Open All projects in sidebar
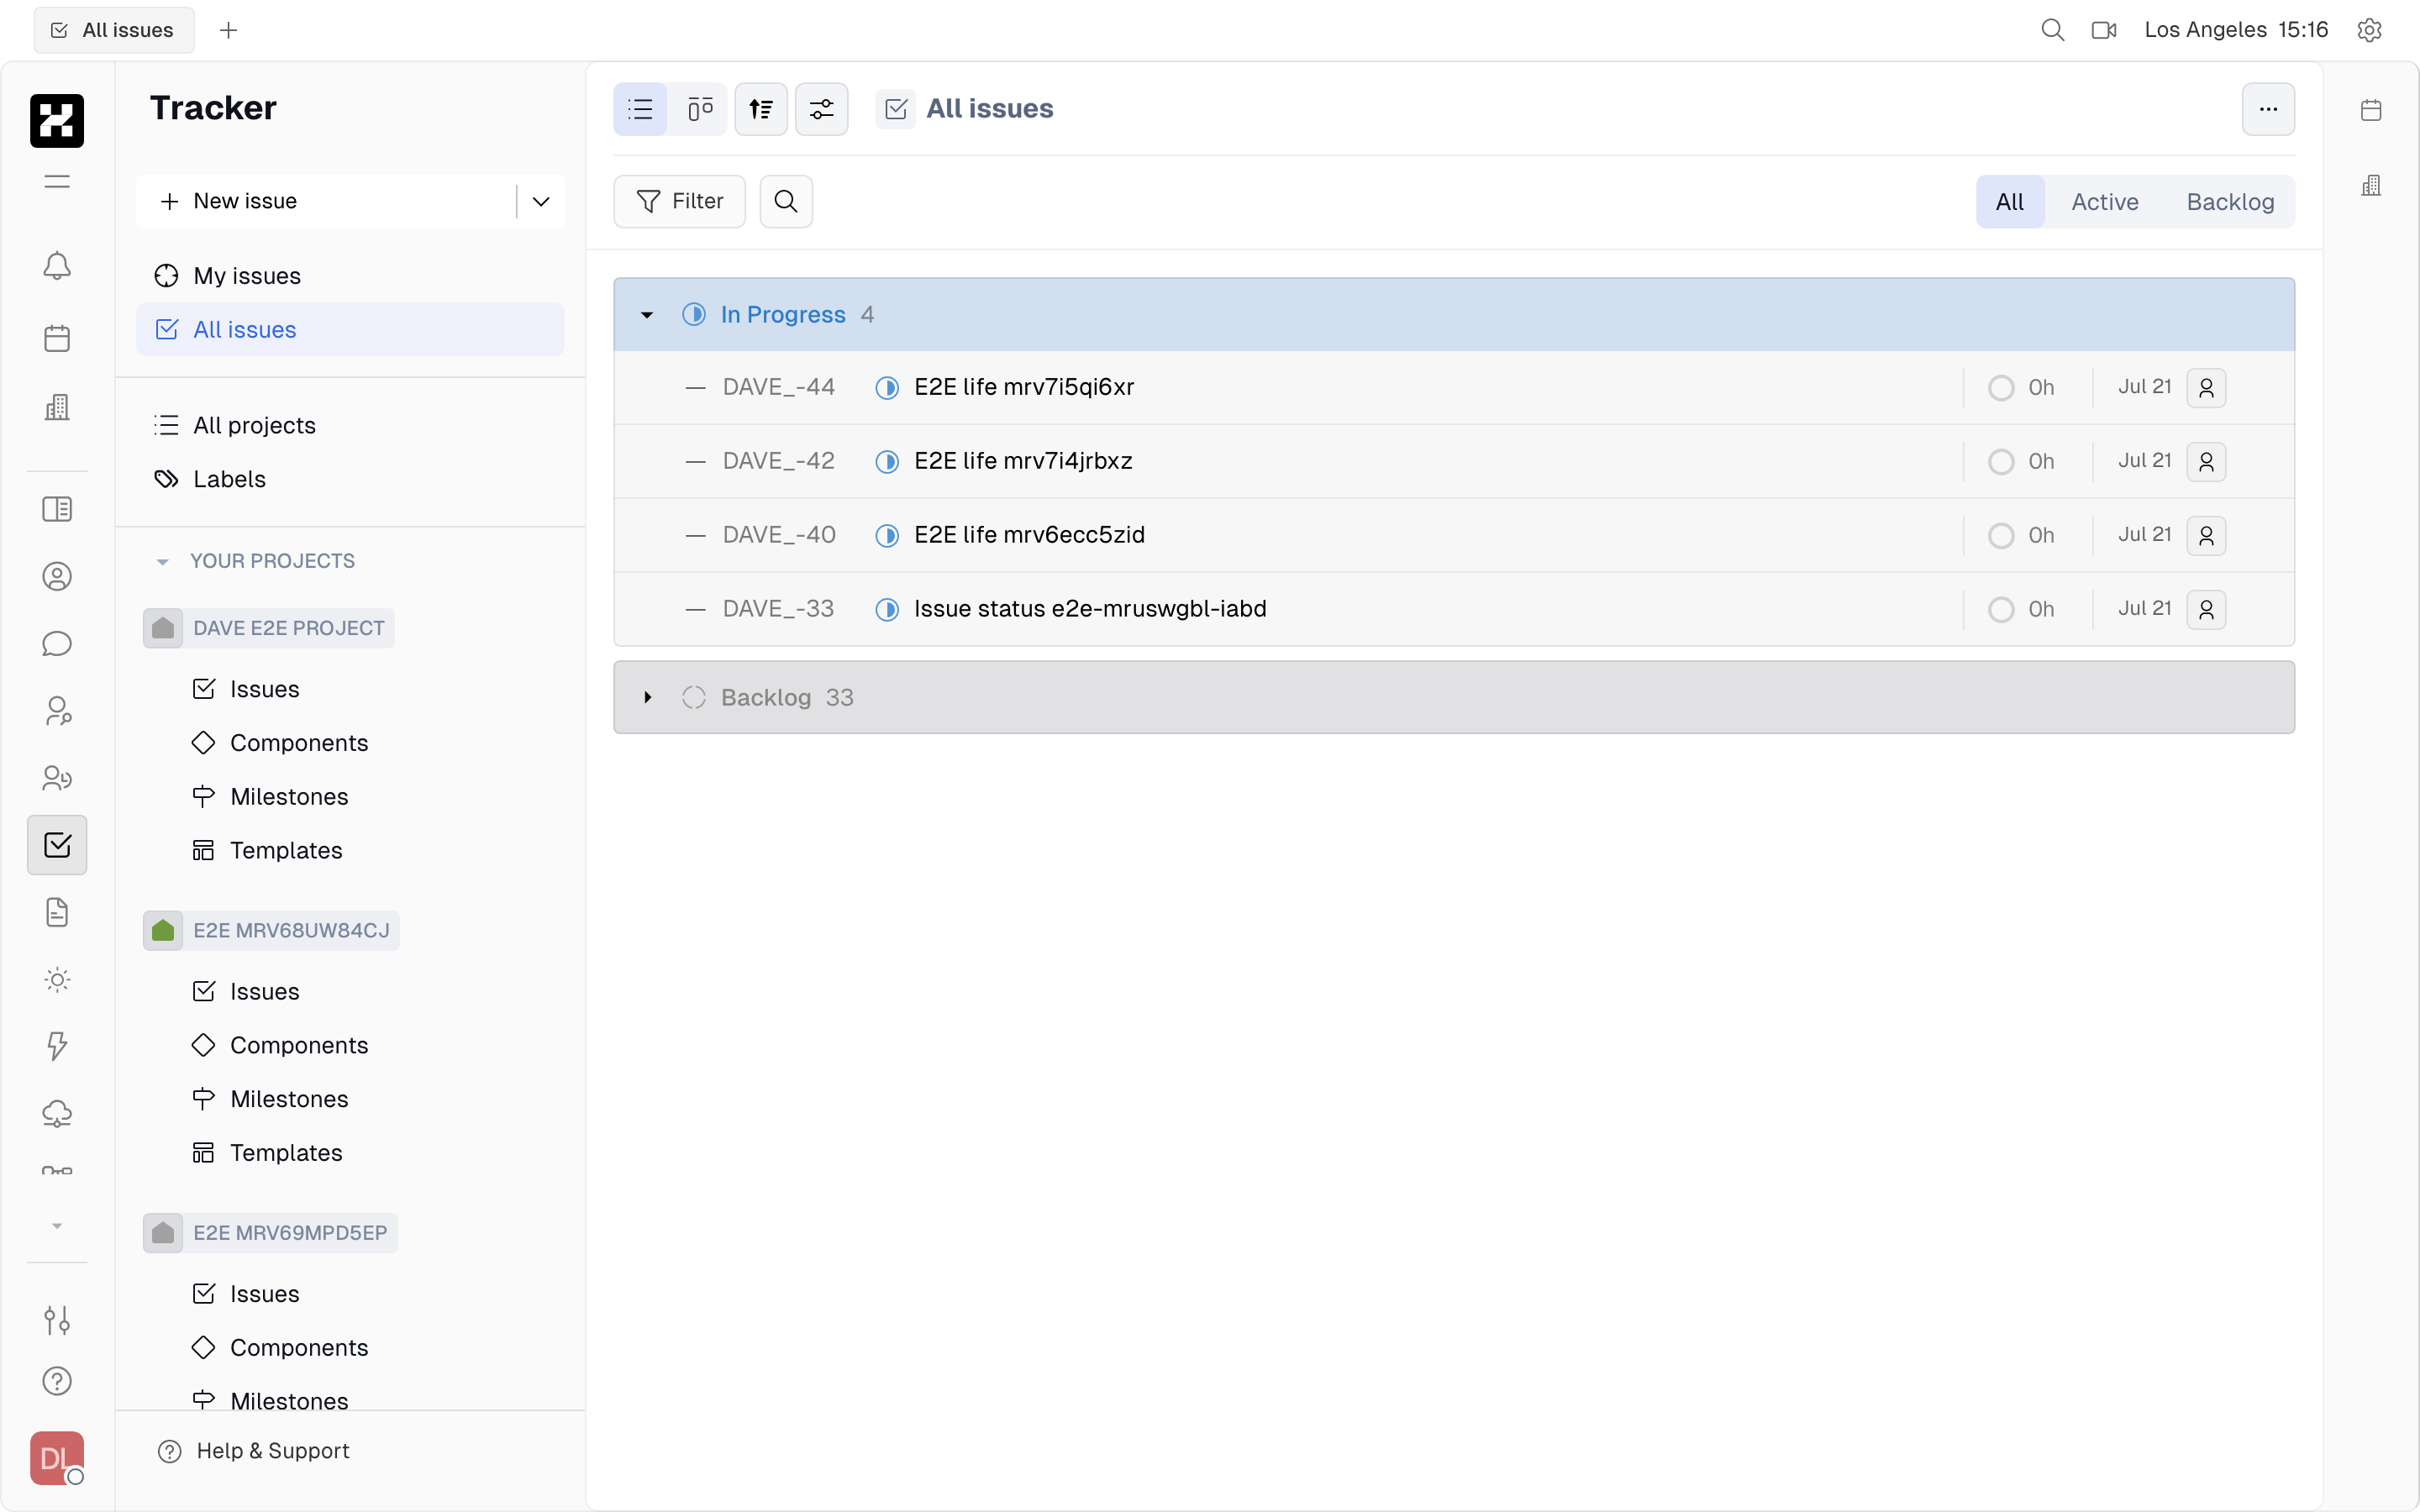2420x1512 pixels. 350,425
